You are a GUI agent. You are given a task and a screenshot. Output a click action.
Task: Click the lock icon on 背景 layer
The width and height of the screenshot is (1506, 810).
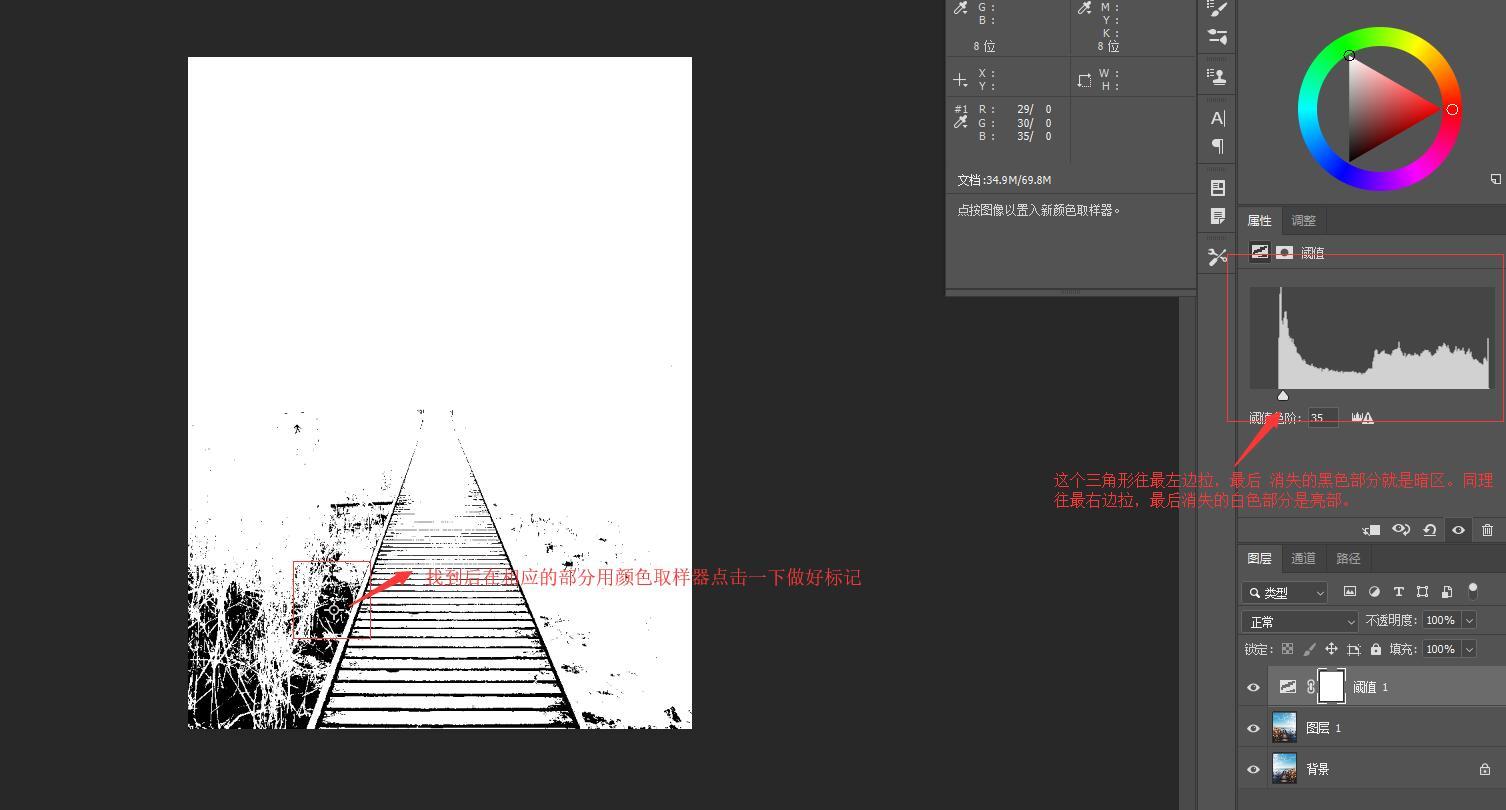pos(1485,769)
